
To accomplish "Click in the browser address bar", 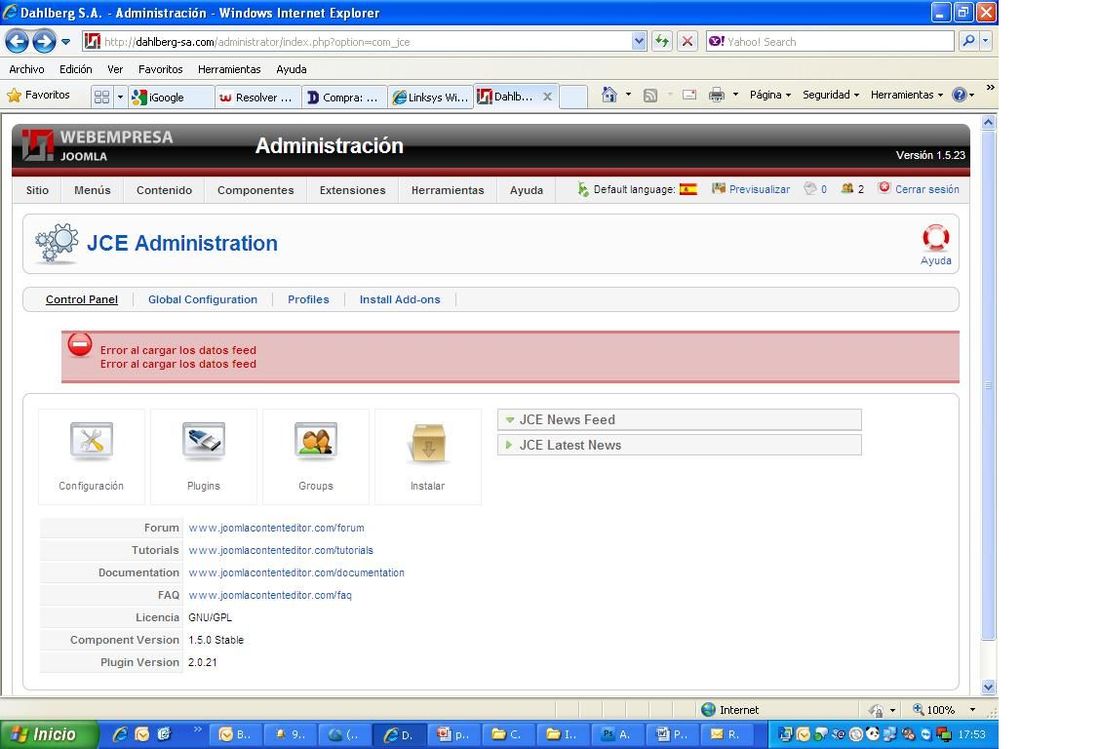I will [365, 41].
